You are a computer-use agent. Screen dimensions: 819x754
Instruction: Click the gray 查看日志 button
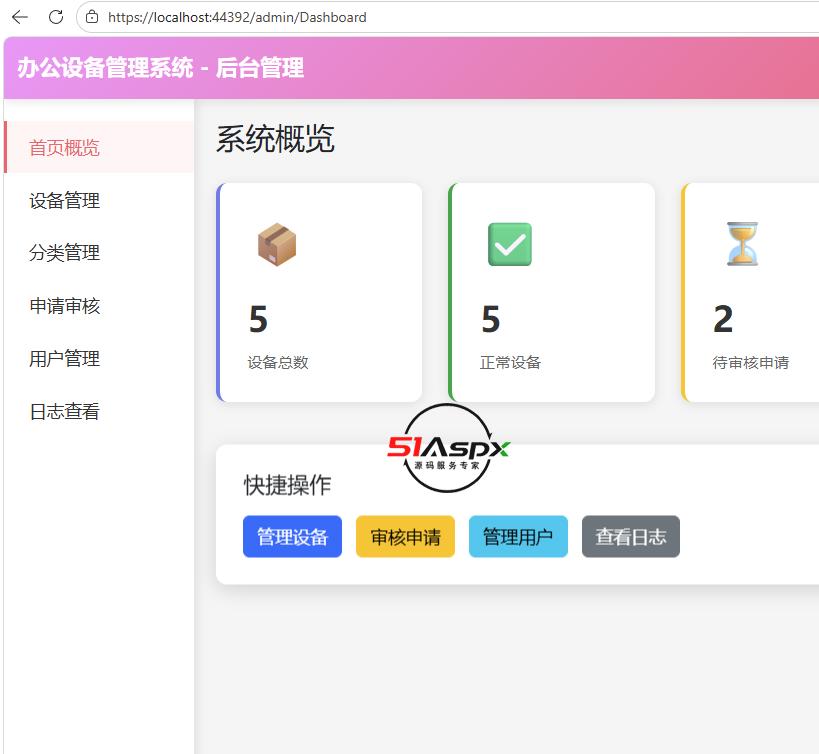click(631, 536)
